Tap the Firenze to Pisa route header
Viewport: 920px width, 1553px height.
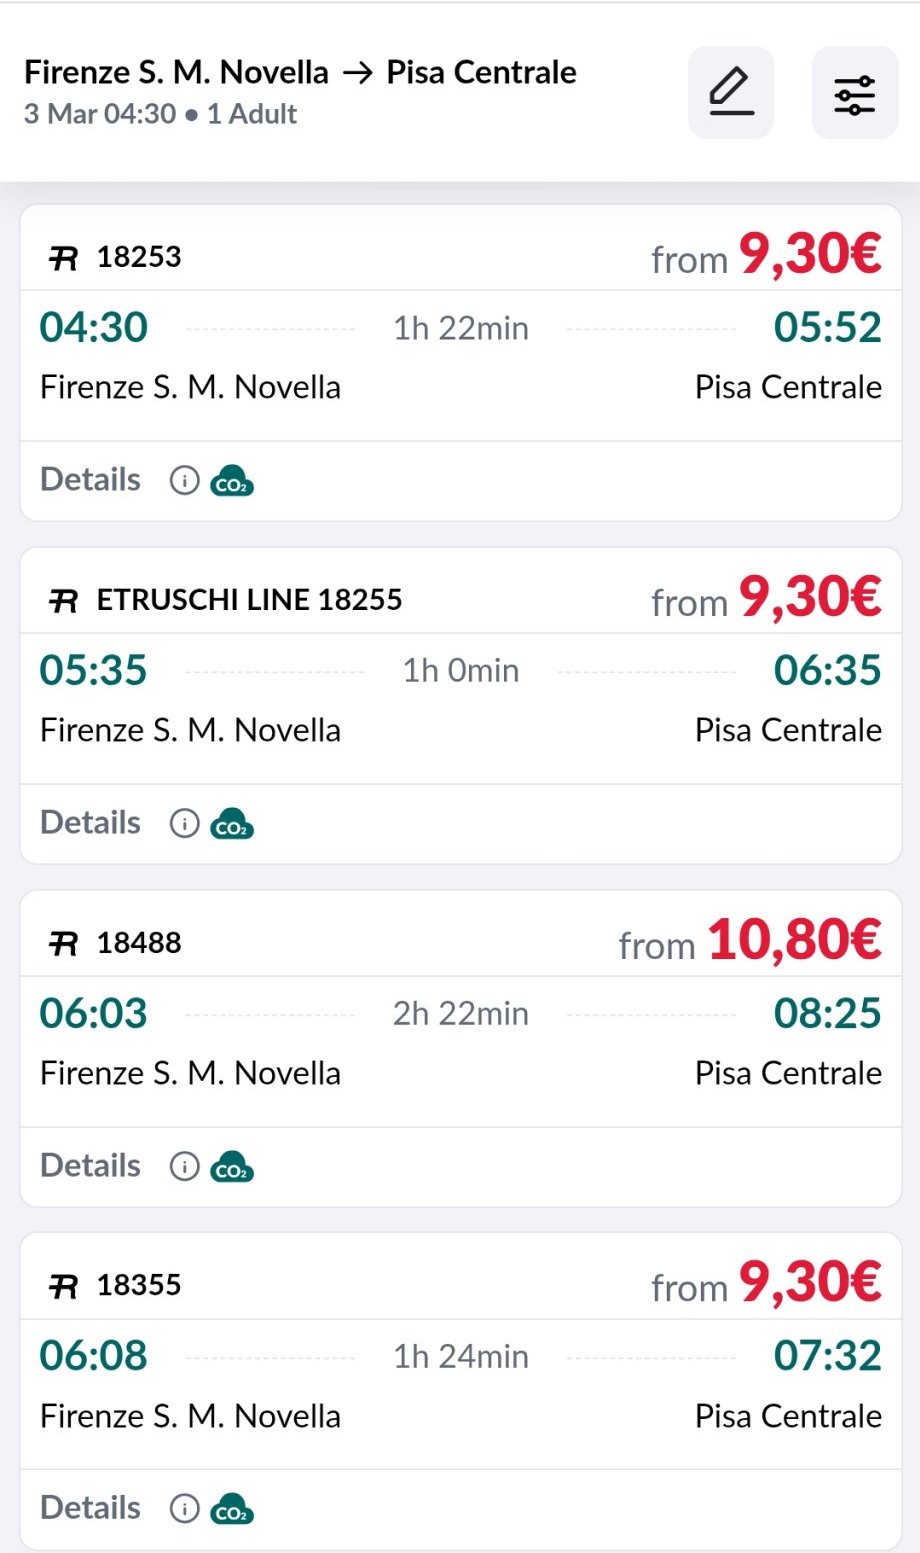tap(300, 73)
